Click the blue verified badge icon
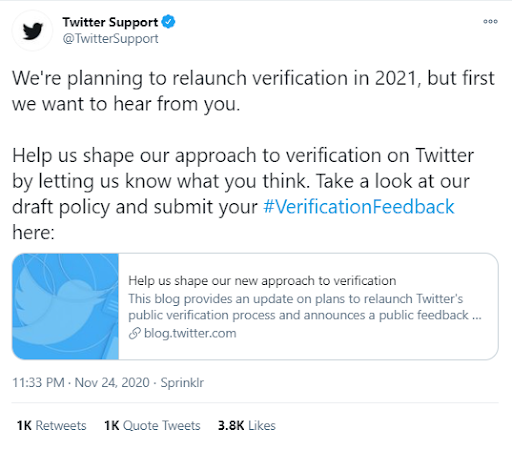 click(x=168, y=22)
